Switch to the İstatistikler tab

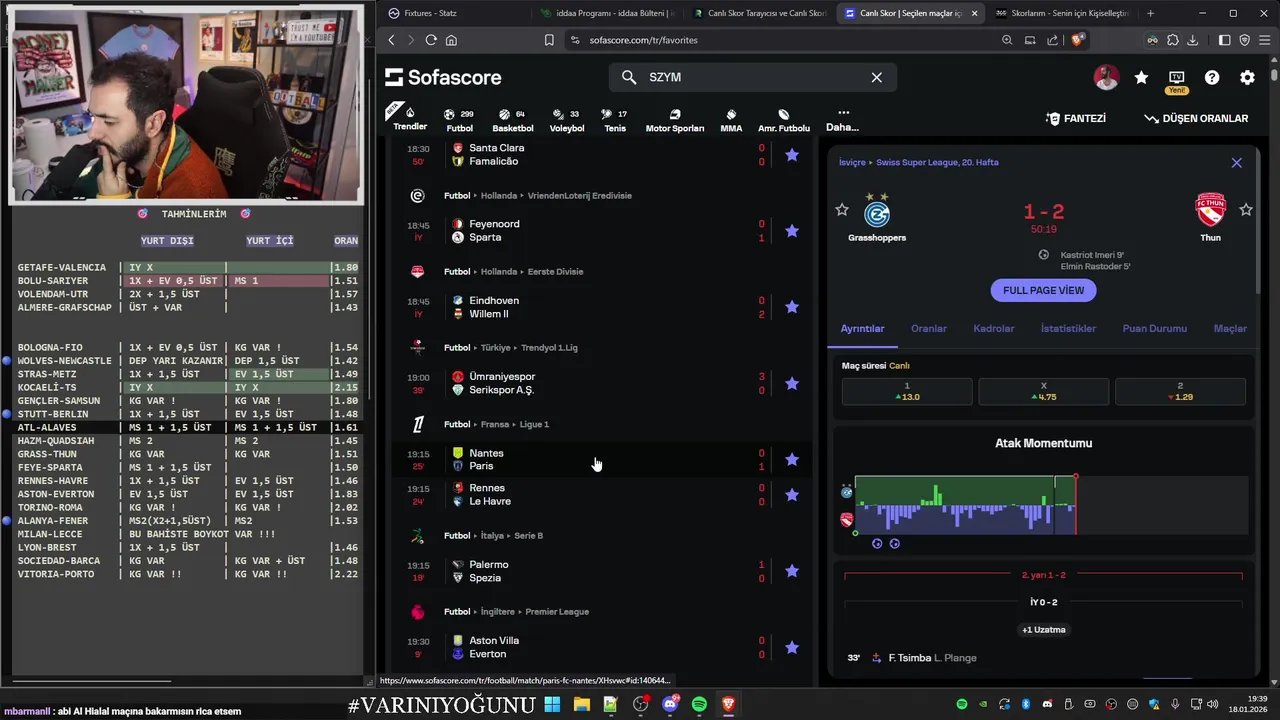coord(1068,328)
